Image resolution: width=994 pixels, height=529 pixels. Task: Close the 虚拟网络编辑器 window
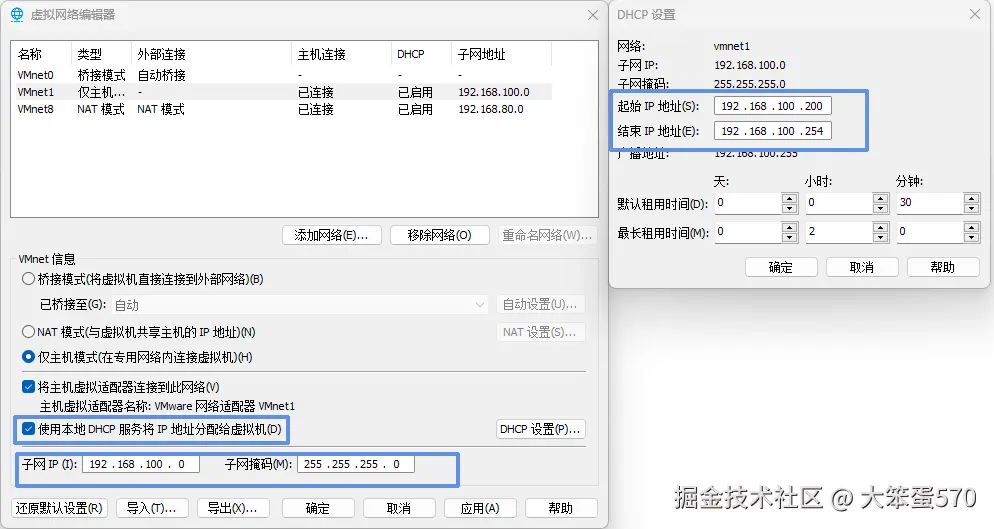tap(593, 15)
